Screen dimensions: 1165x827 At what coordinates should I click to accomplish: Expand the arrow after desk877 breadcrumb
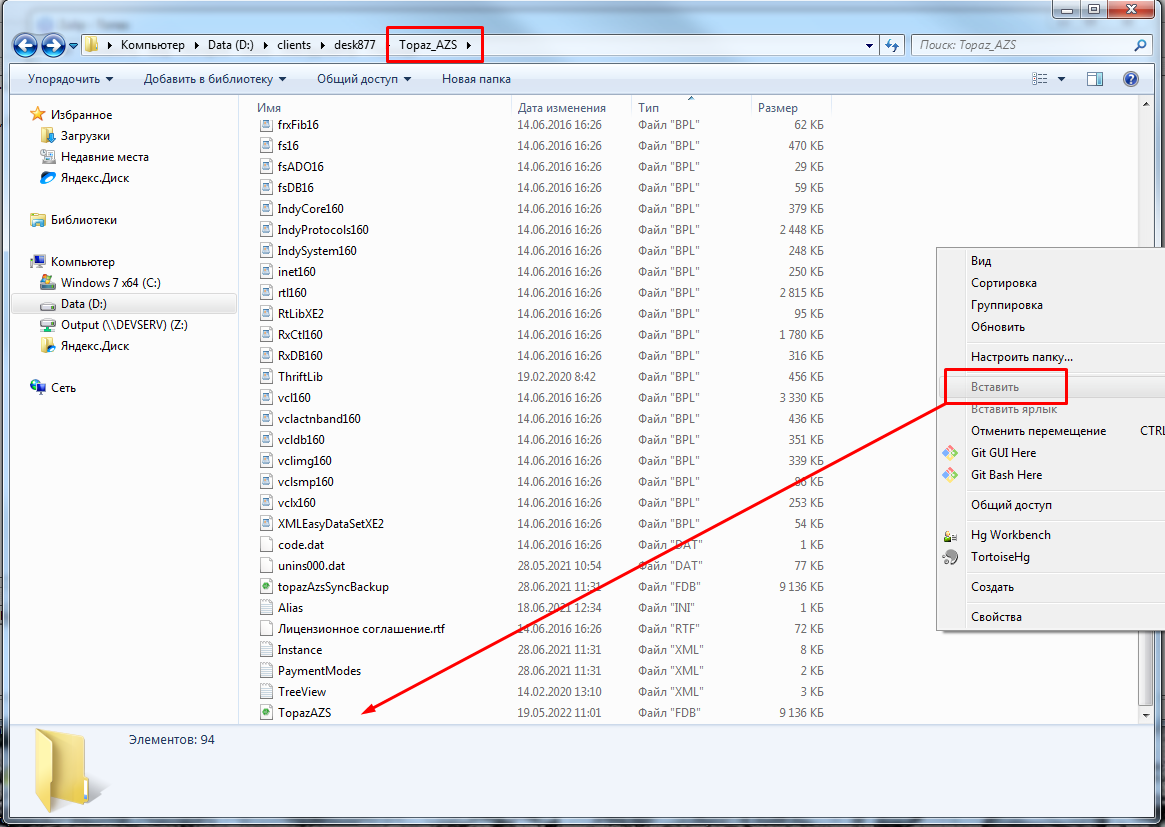(387, 45)
